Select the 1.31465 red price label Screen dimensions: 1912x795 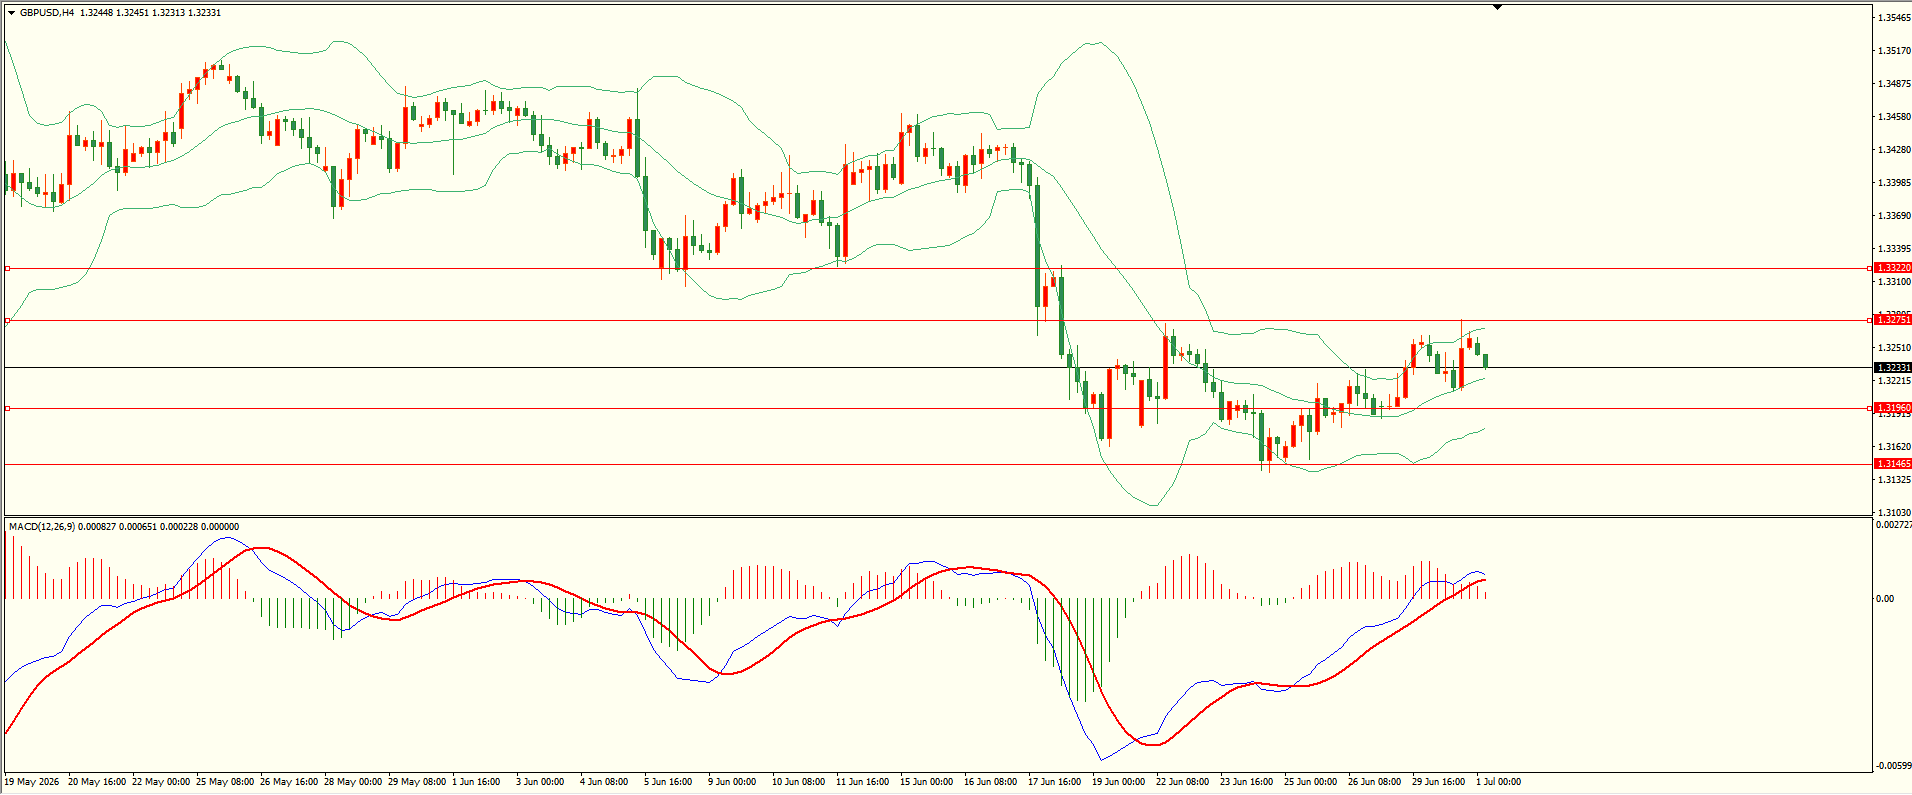coord(1893,464)
